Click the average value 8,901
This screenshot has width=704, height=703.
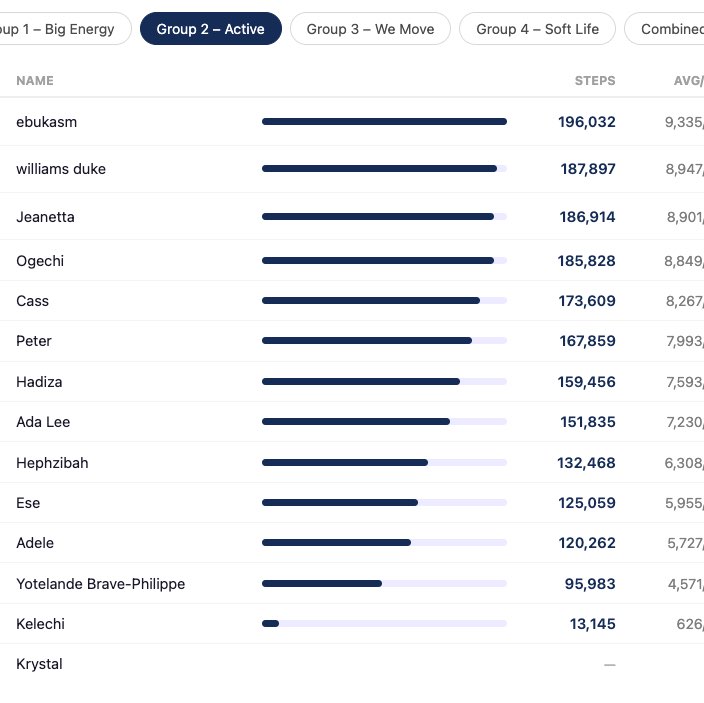[685, 217]
